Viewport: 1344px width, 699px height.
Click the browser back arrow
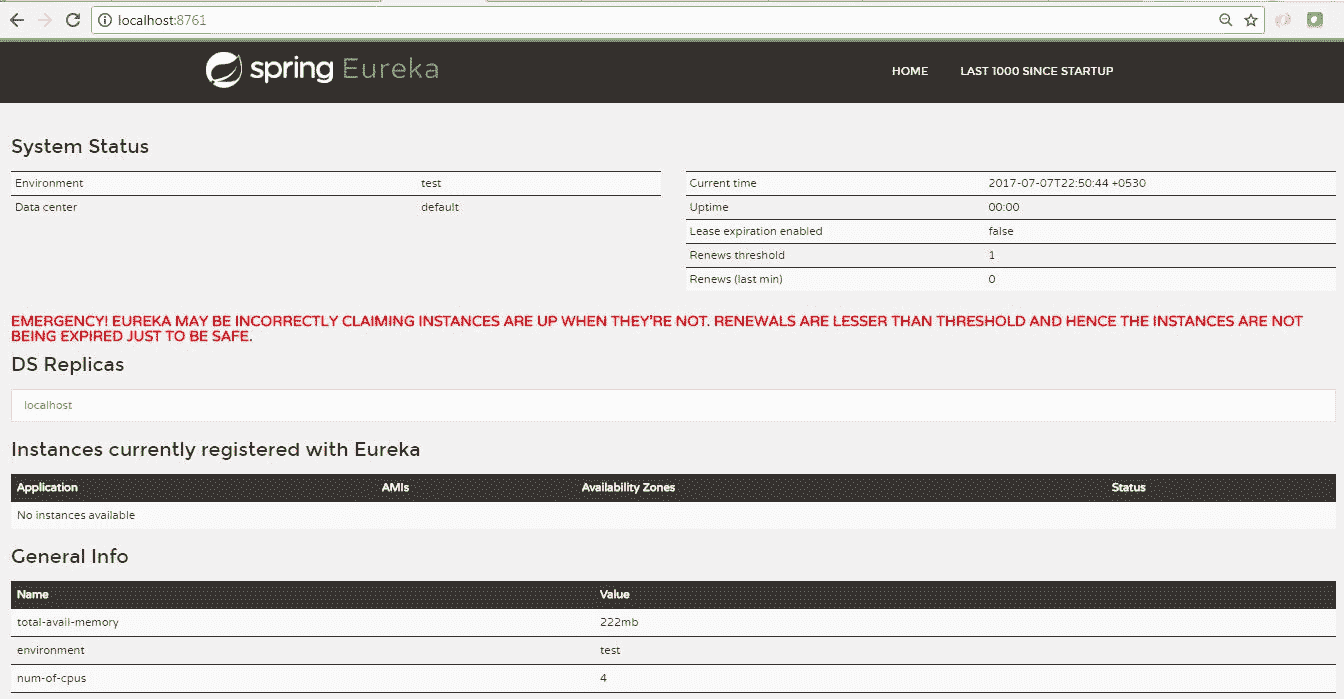click(x=16, y=20)
